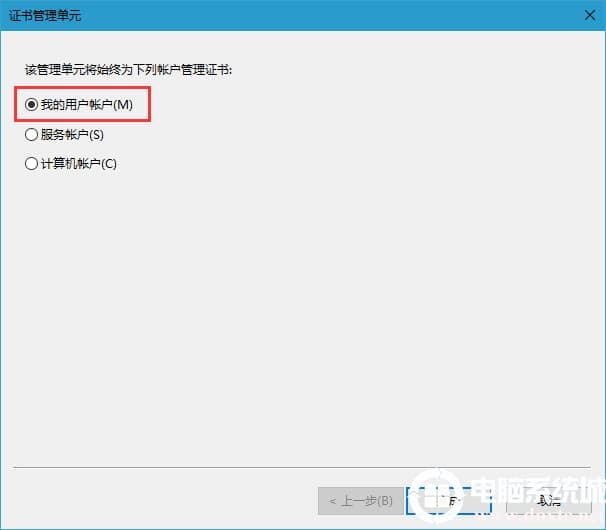Close the 证书管理单元 dialog
This screenshot has height=530, width=606.
(x=590, y=15)
